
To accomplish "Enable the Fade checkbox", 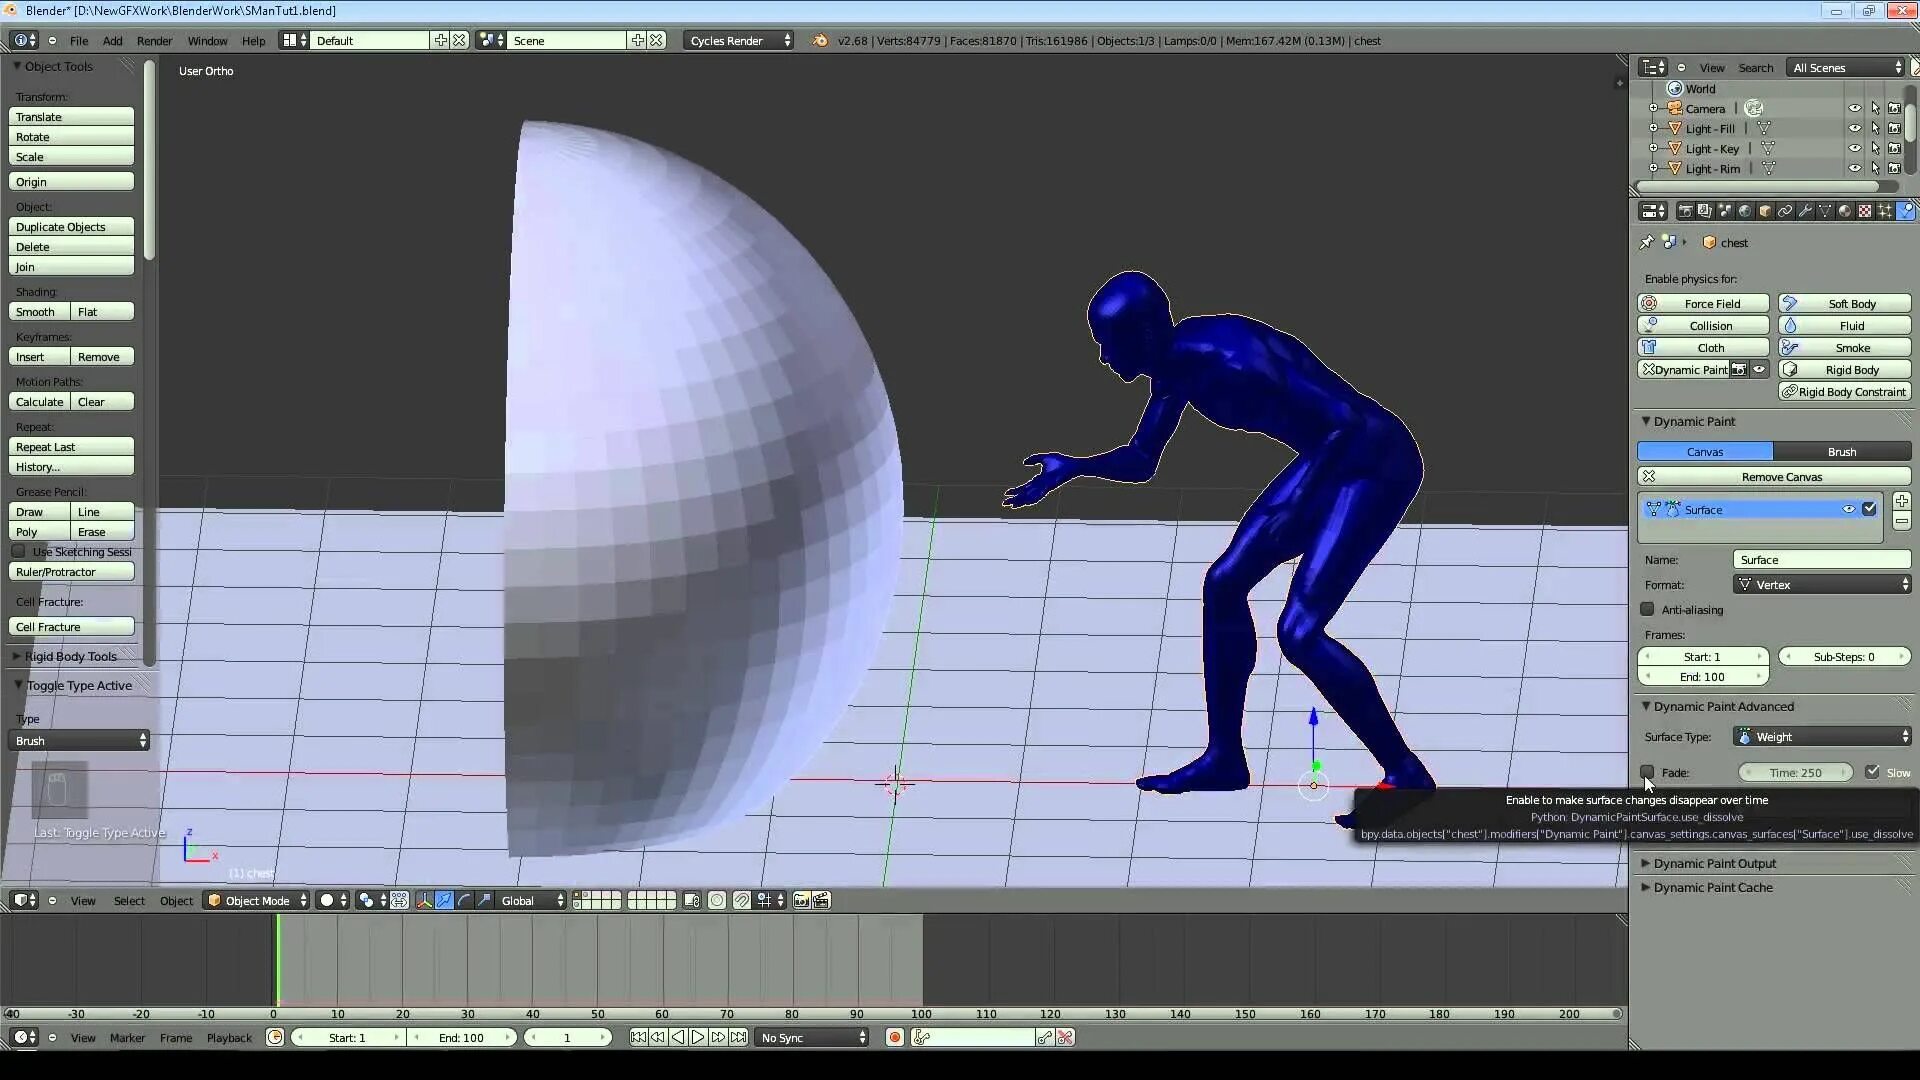I will pyautogui.click(x=1647, y=772).
